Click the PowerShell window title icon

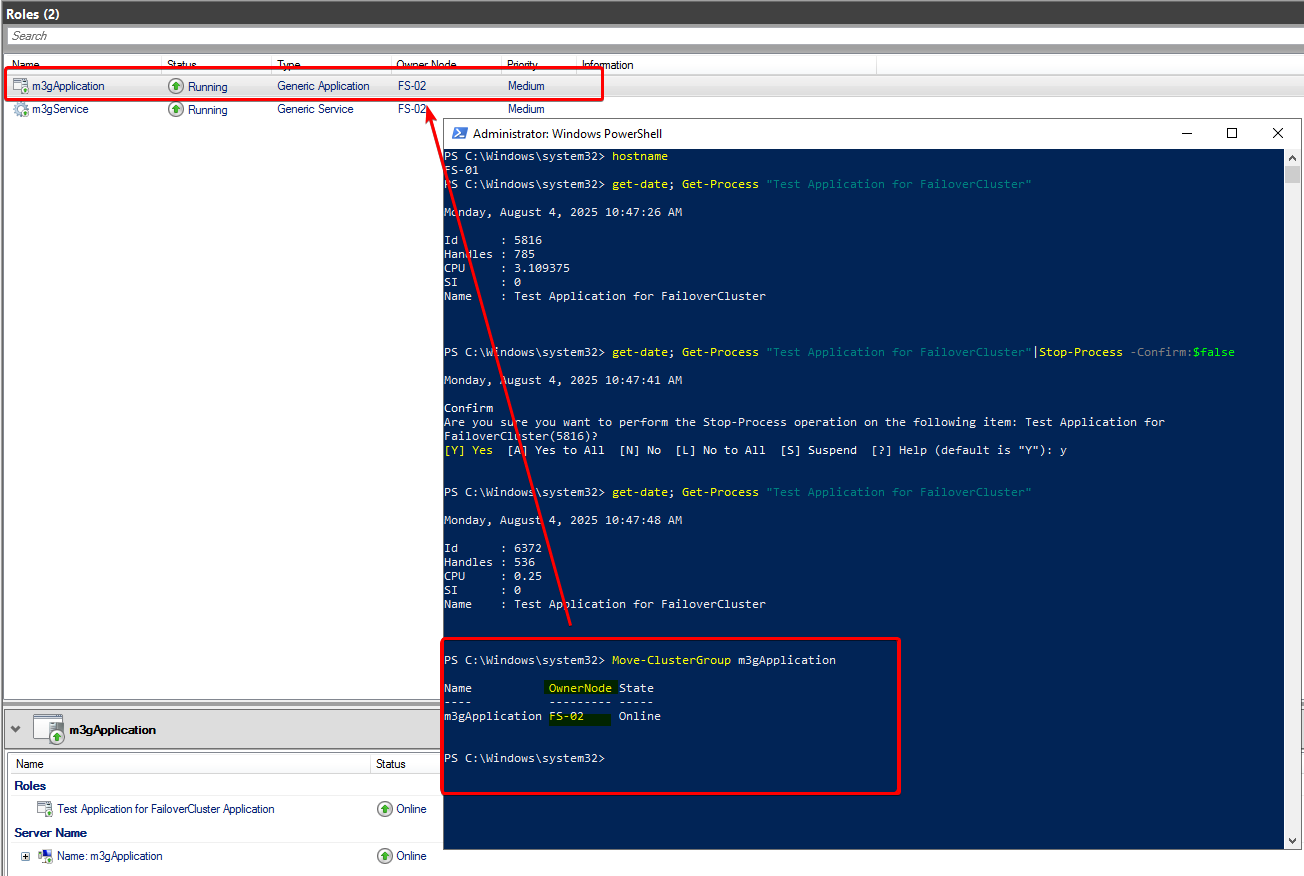pos(459,133)
